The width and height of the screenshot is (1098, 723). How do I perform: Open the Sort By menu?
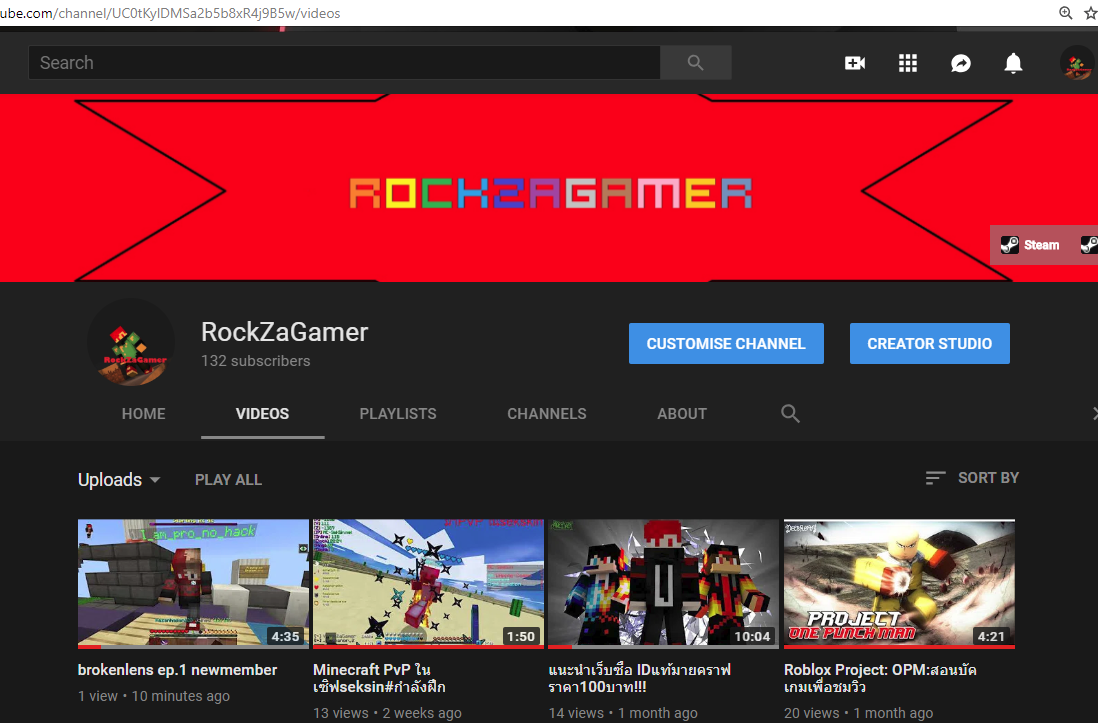pos(972,478)
